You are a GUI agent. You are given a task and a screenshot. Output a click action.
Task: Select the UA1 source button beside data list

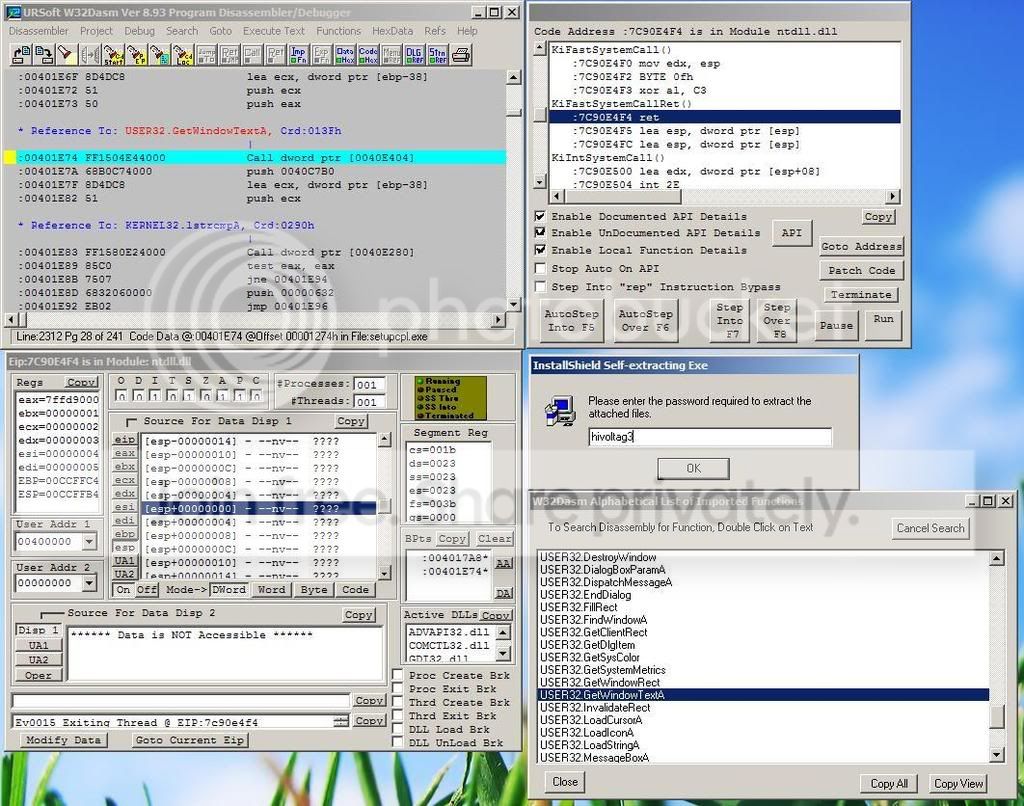(x=124, y=561)
